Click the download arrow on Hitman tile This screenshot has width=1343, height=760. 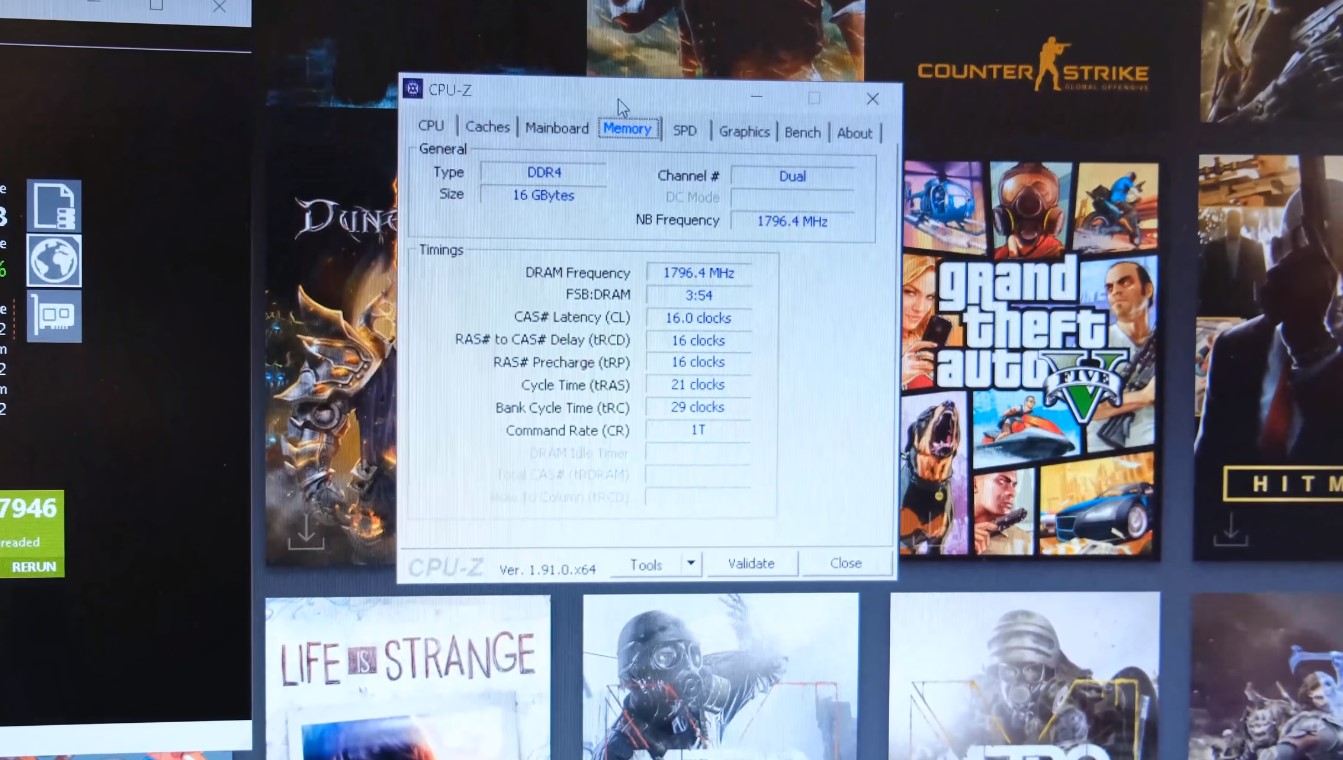(x=1230, y=529)
